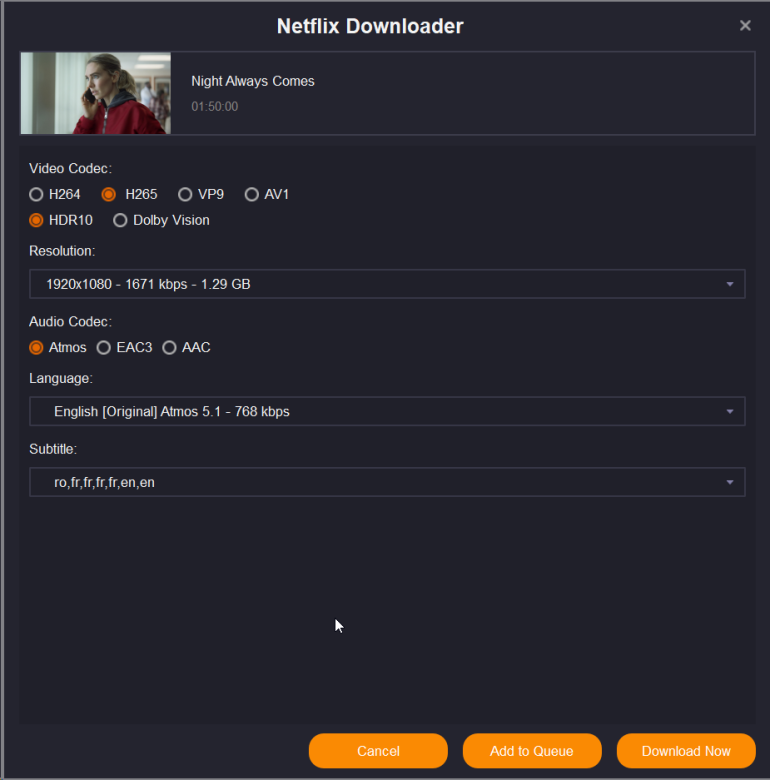Screen dimensions: 770x780
Task: Click the Audio Codec label
Action: click(x=70, y=322)
